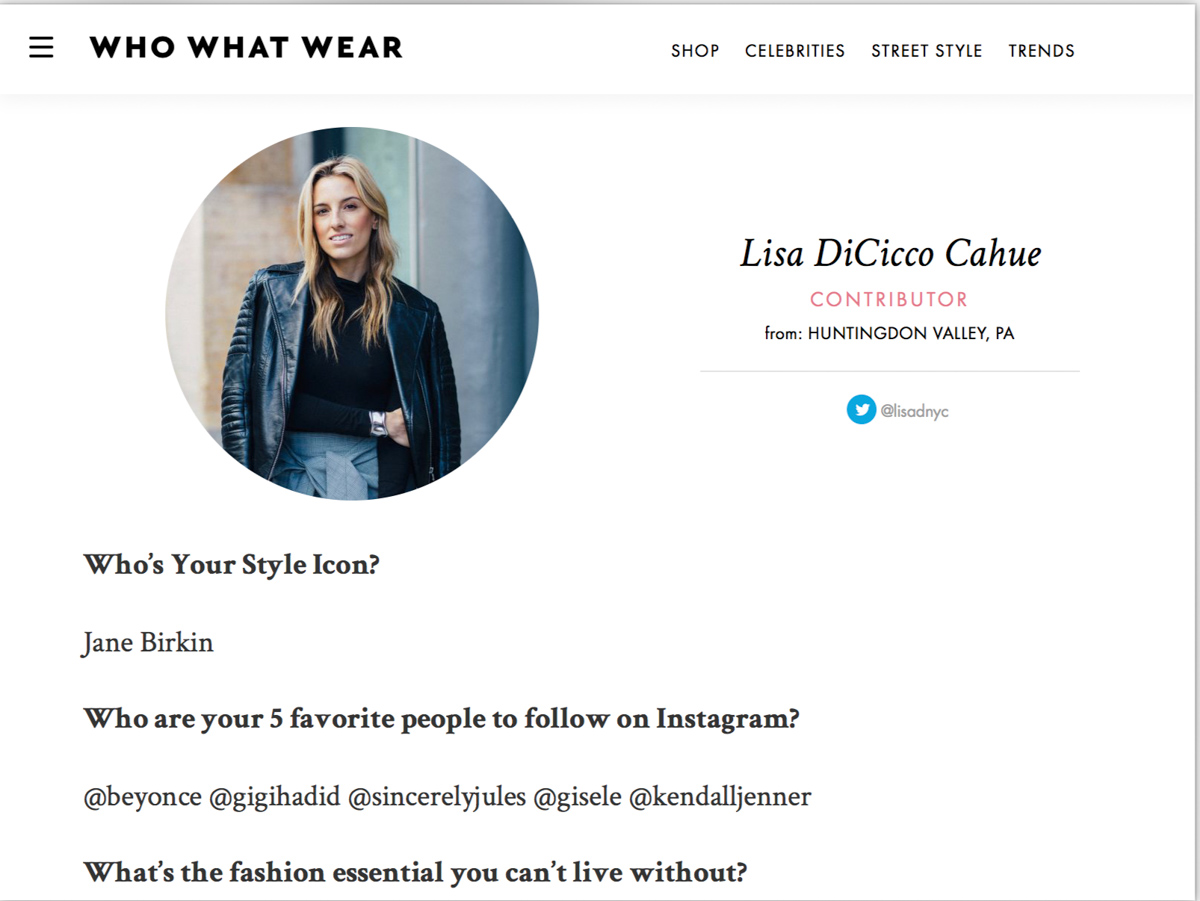Click the @beyonce Instagram handle
Viewport: 1200px width, 901px height.
click(142, 797)
